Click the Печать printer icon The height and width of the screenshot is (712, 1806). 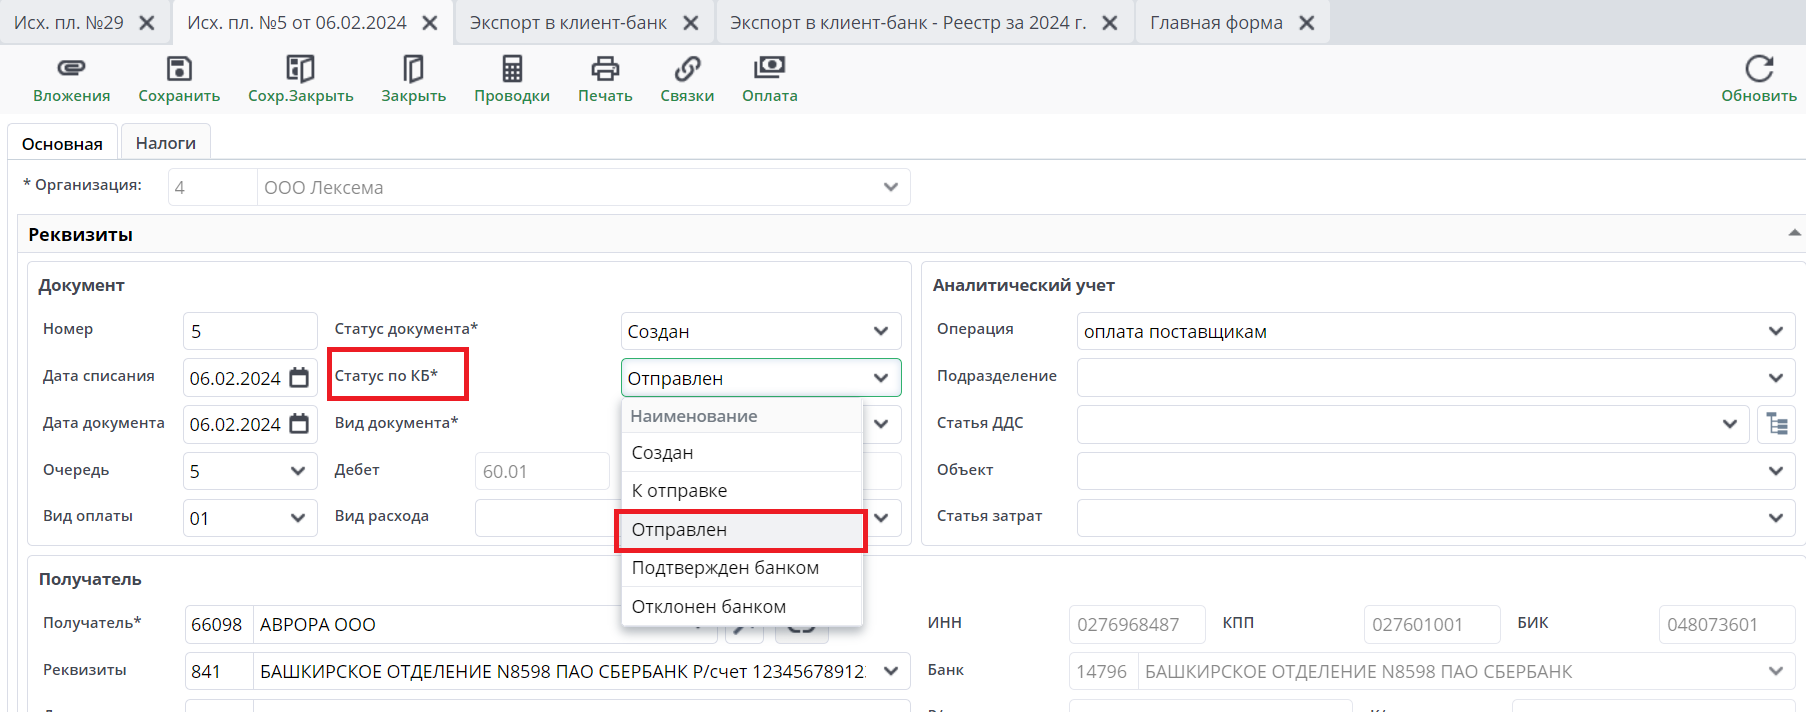(x=605, y=69)
